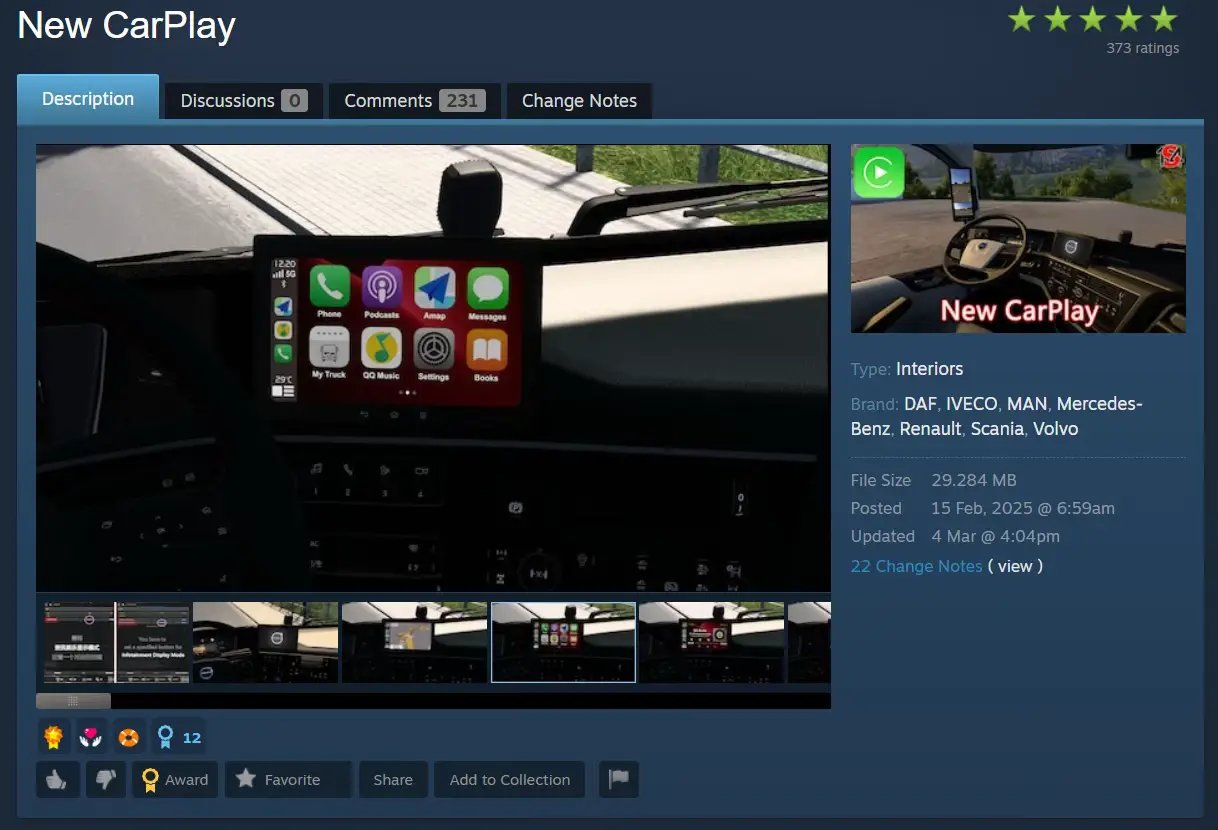Click the thumbnail strip horizontal scrollbar handle

(x=73, y=701)
